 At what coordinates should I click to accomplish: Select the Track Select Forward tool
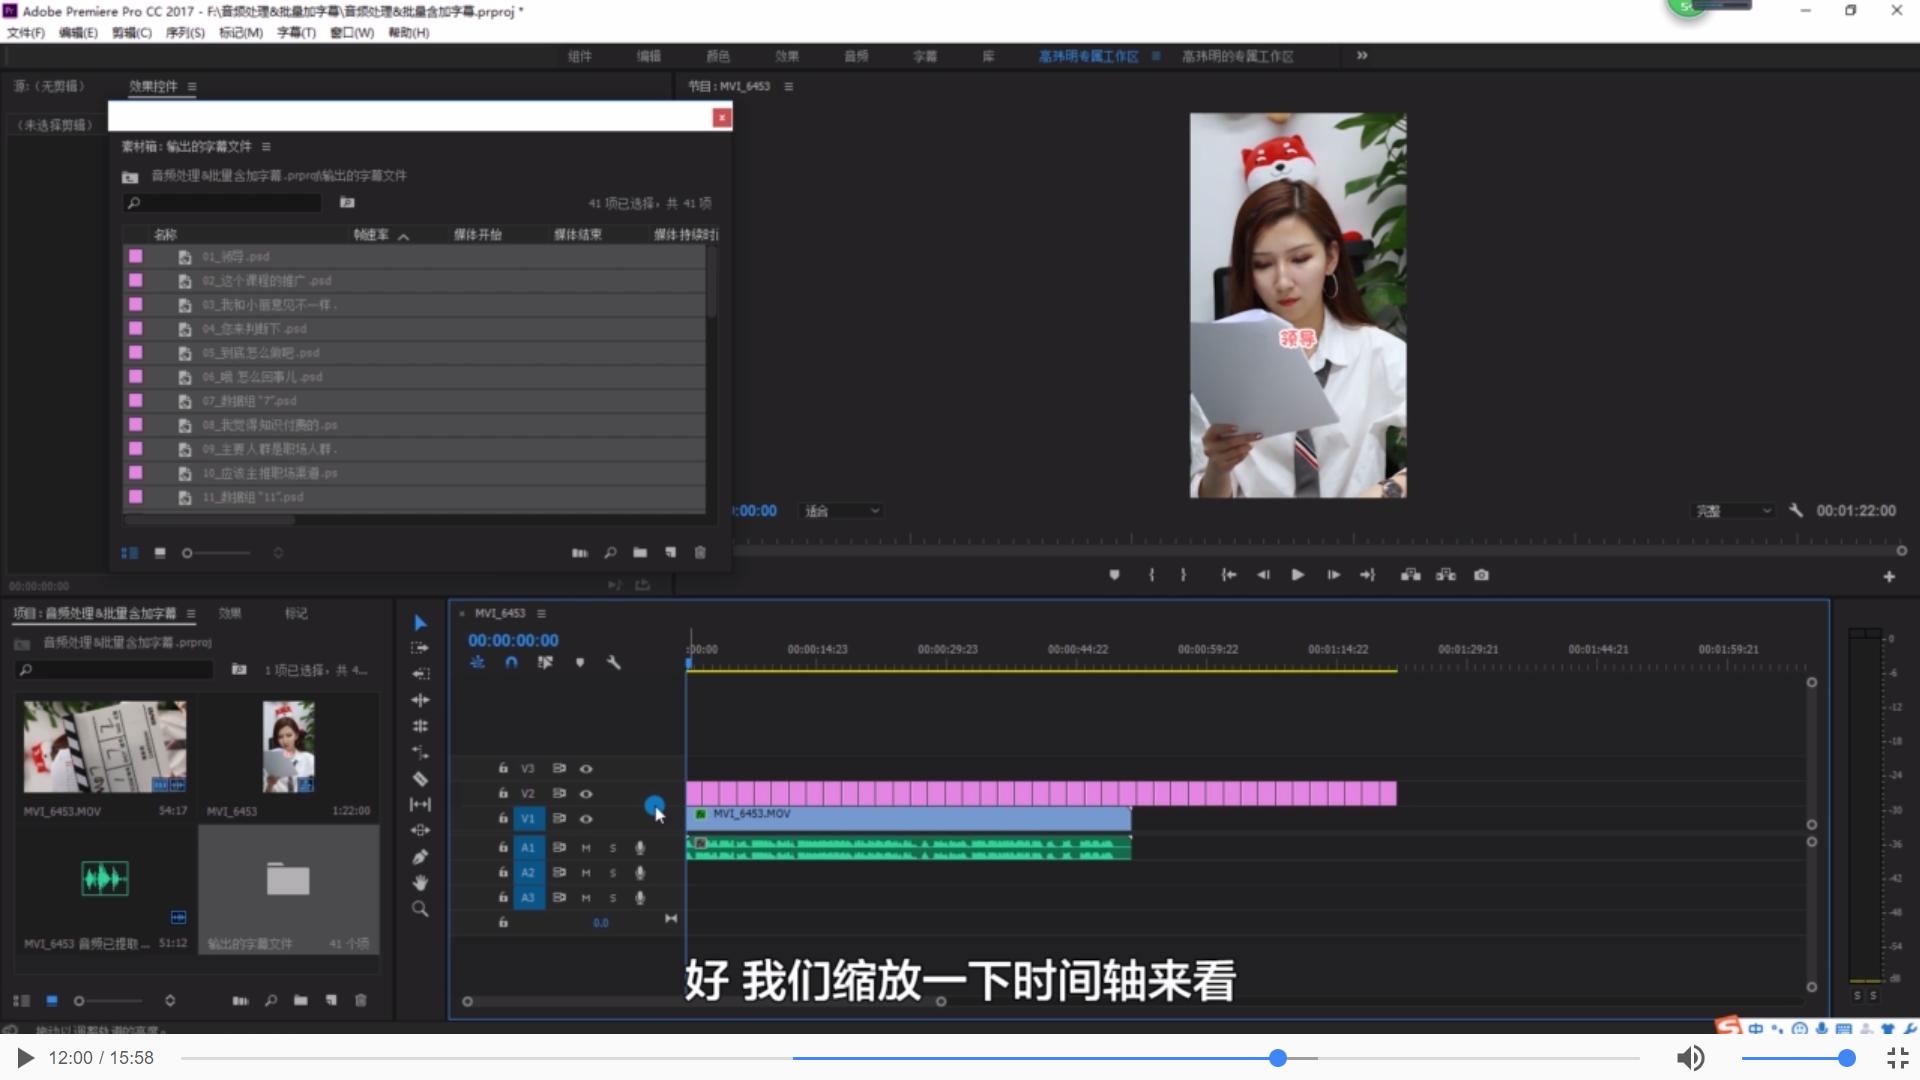420,647
